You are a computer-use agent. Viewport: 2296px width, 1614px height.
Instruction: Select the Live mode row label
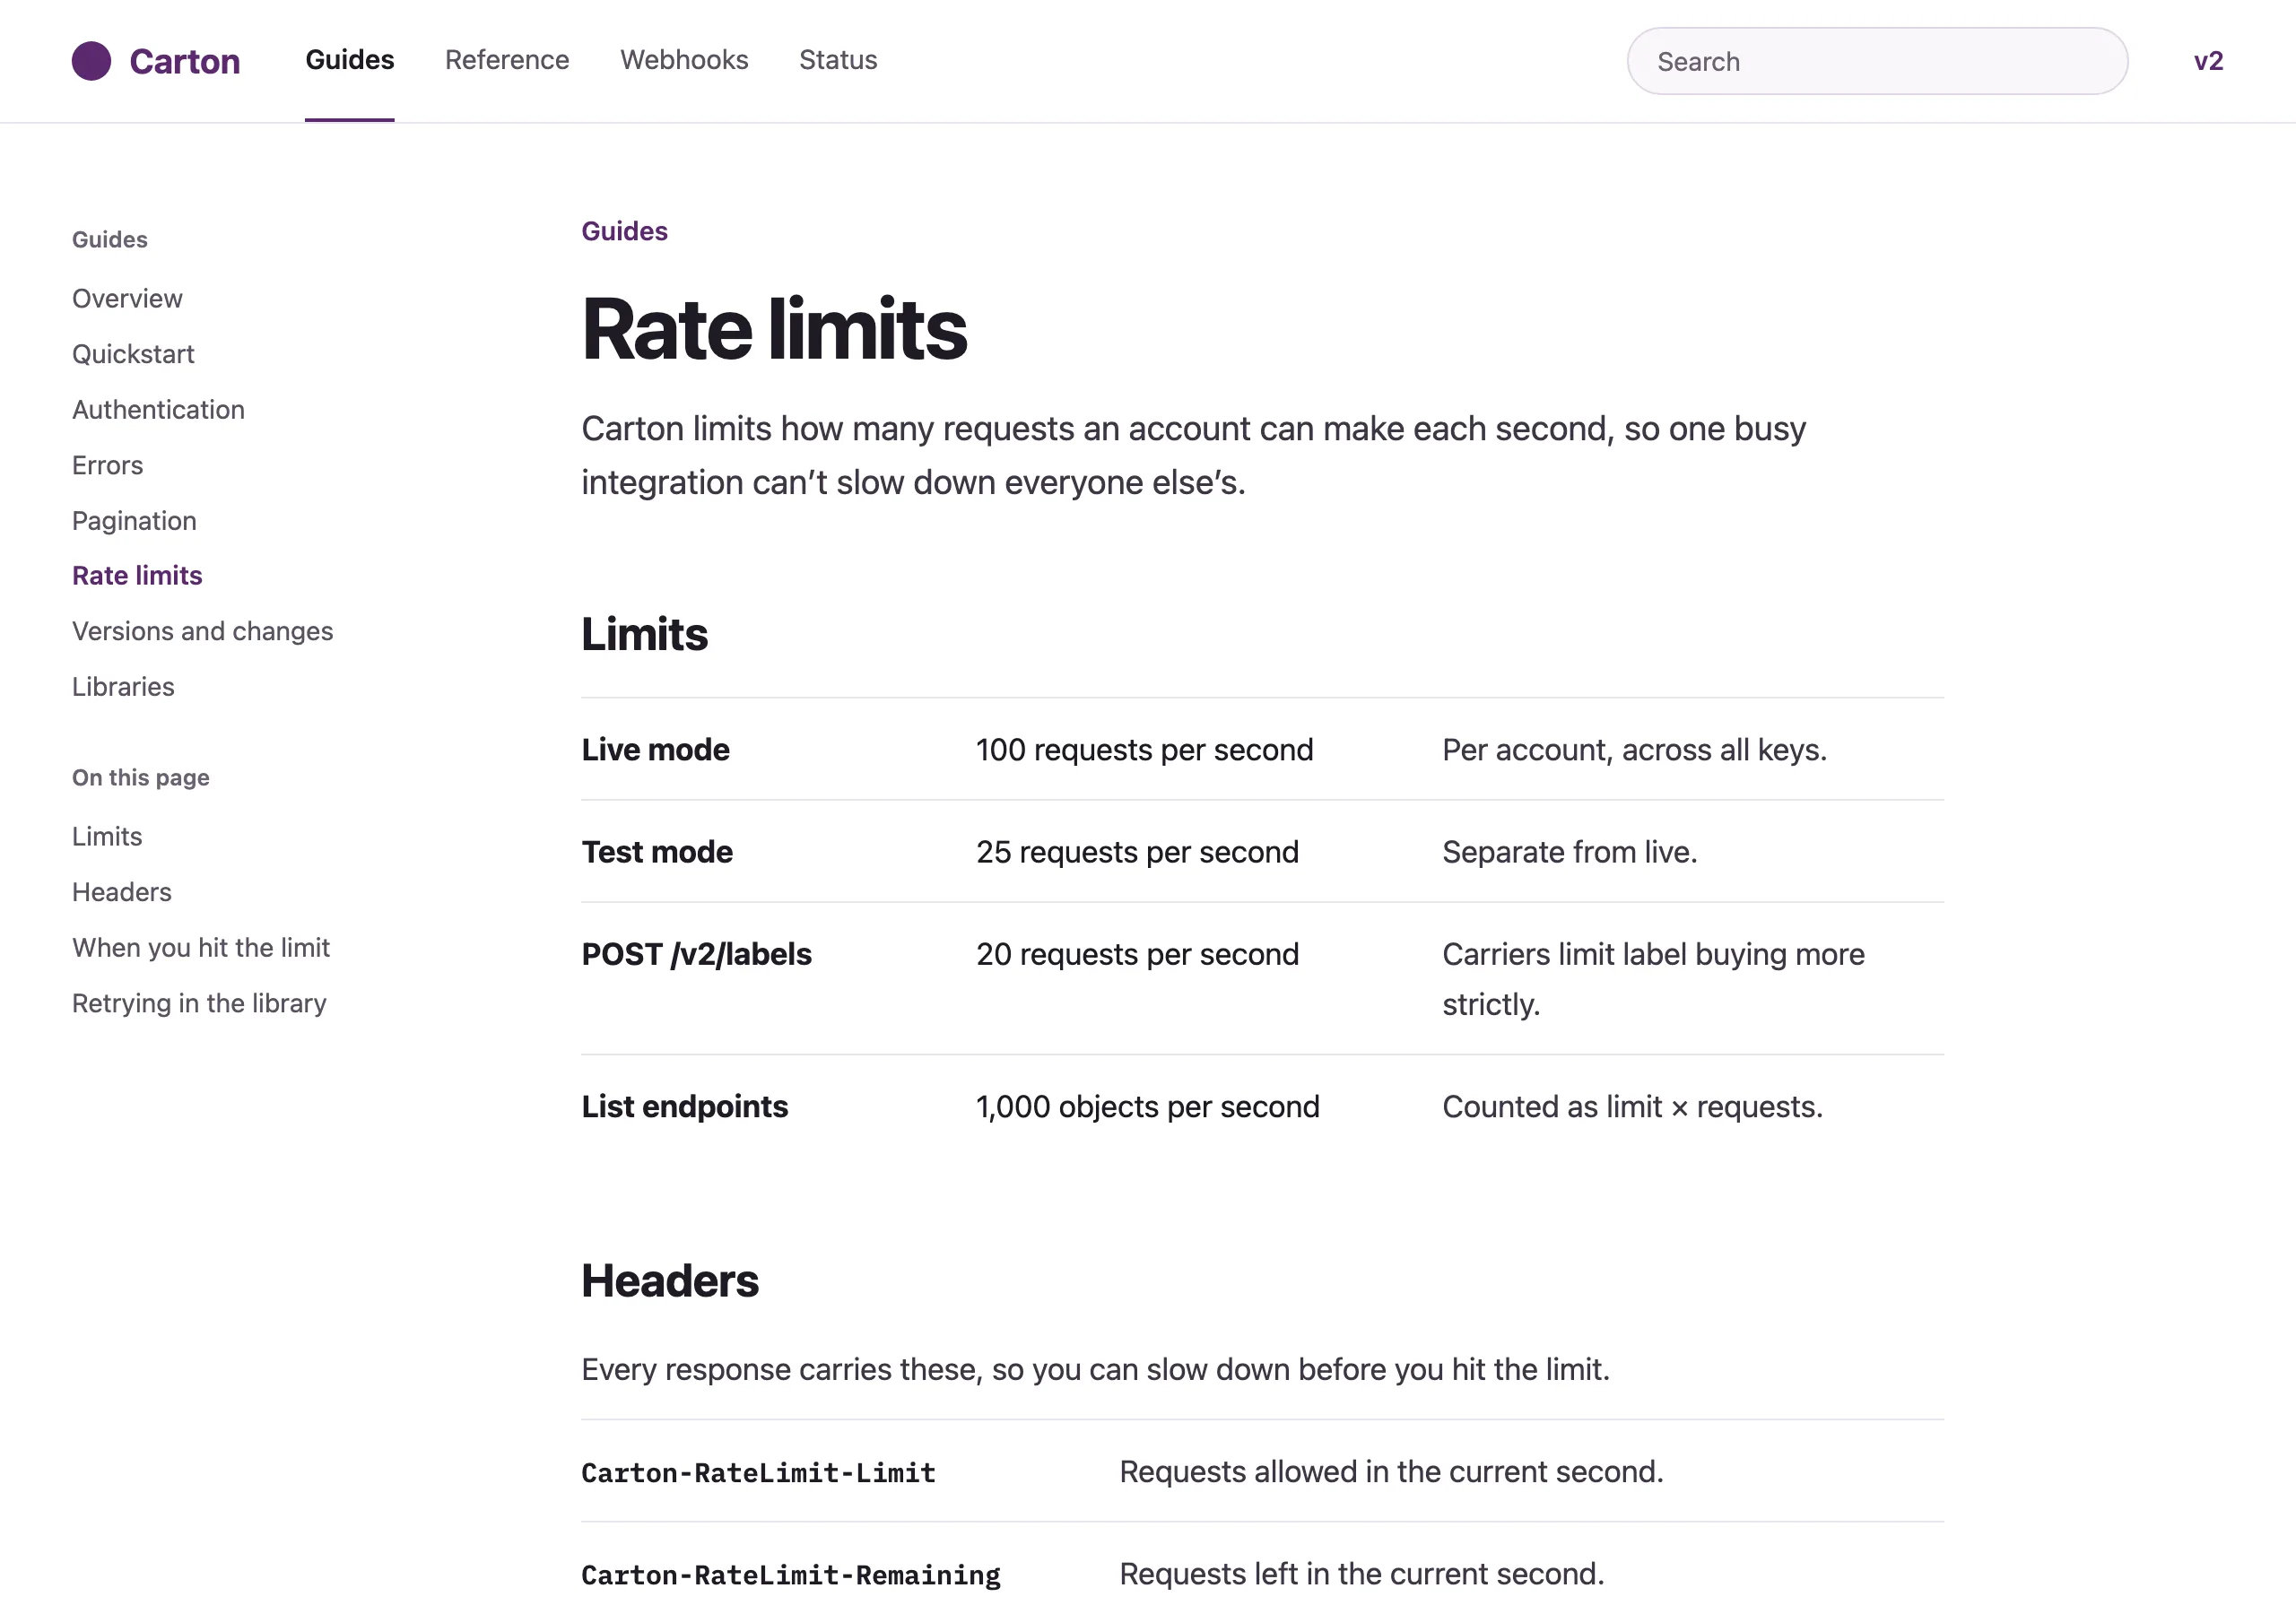click(x=655, y=749)
